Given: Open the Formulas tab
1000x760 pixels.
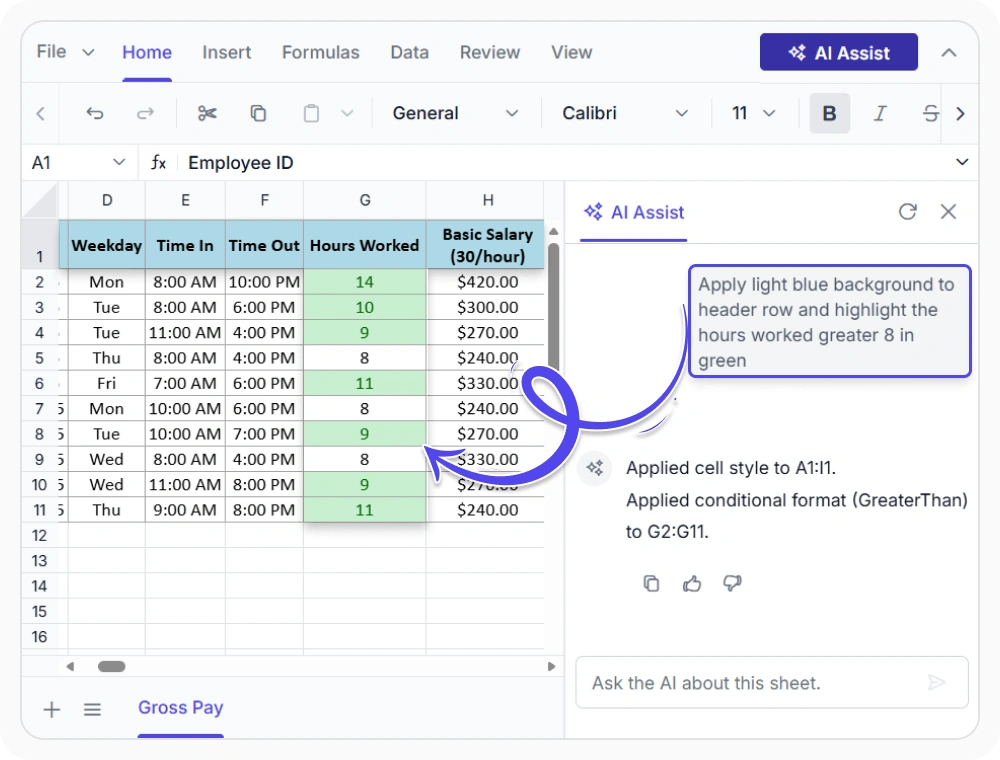Looking at the screenshot, I should pyautogui.click(x=321, y=52).
